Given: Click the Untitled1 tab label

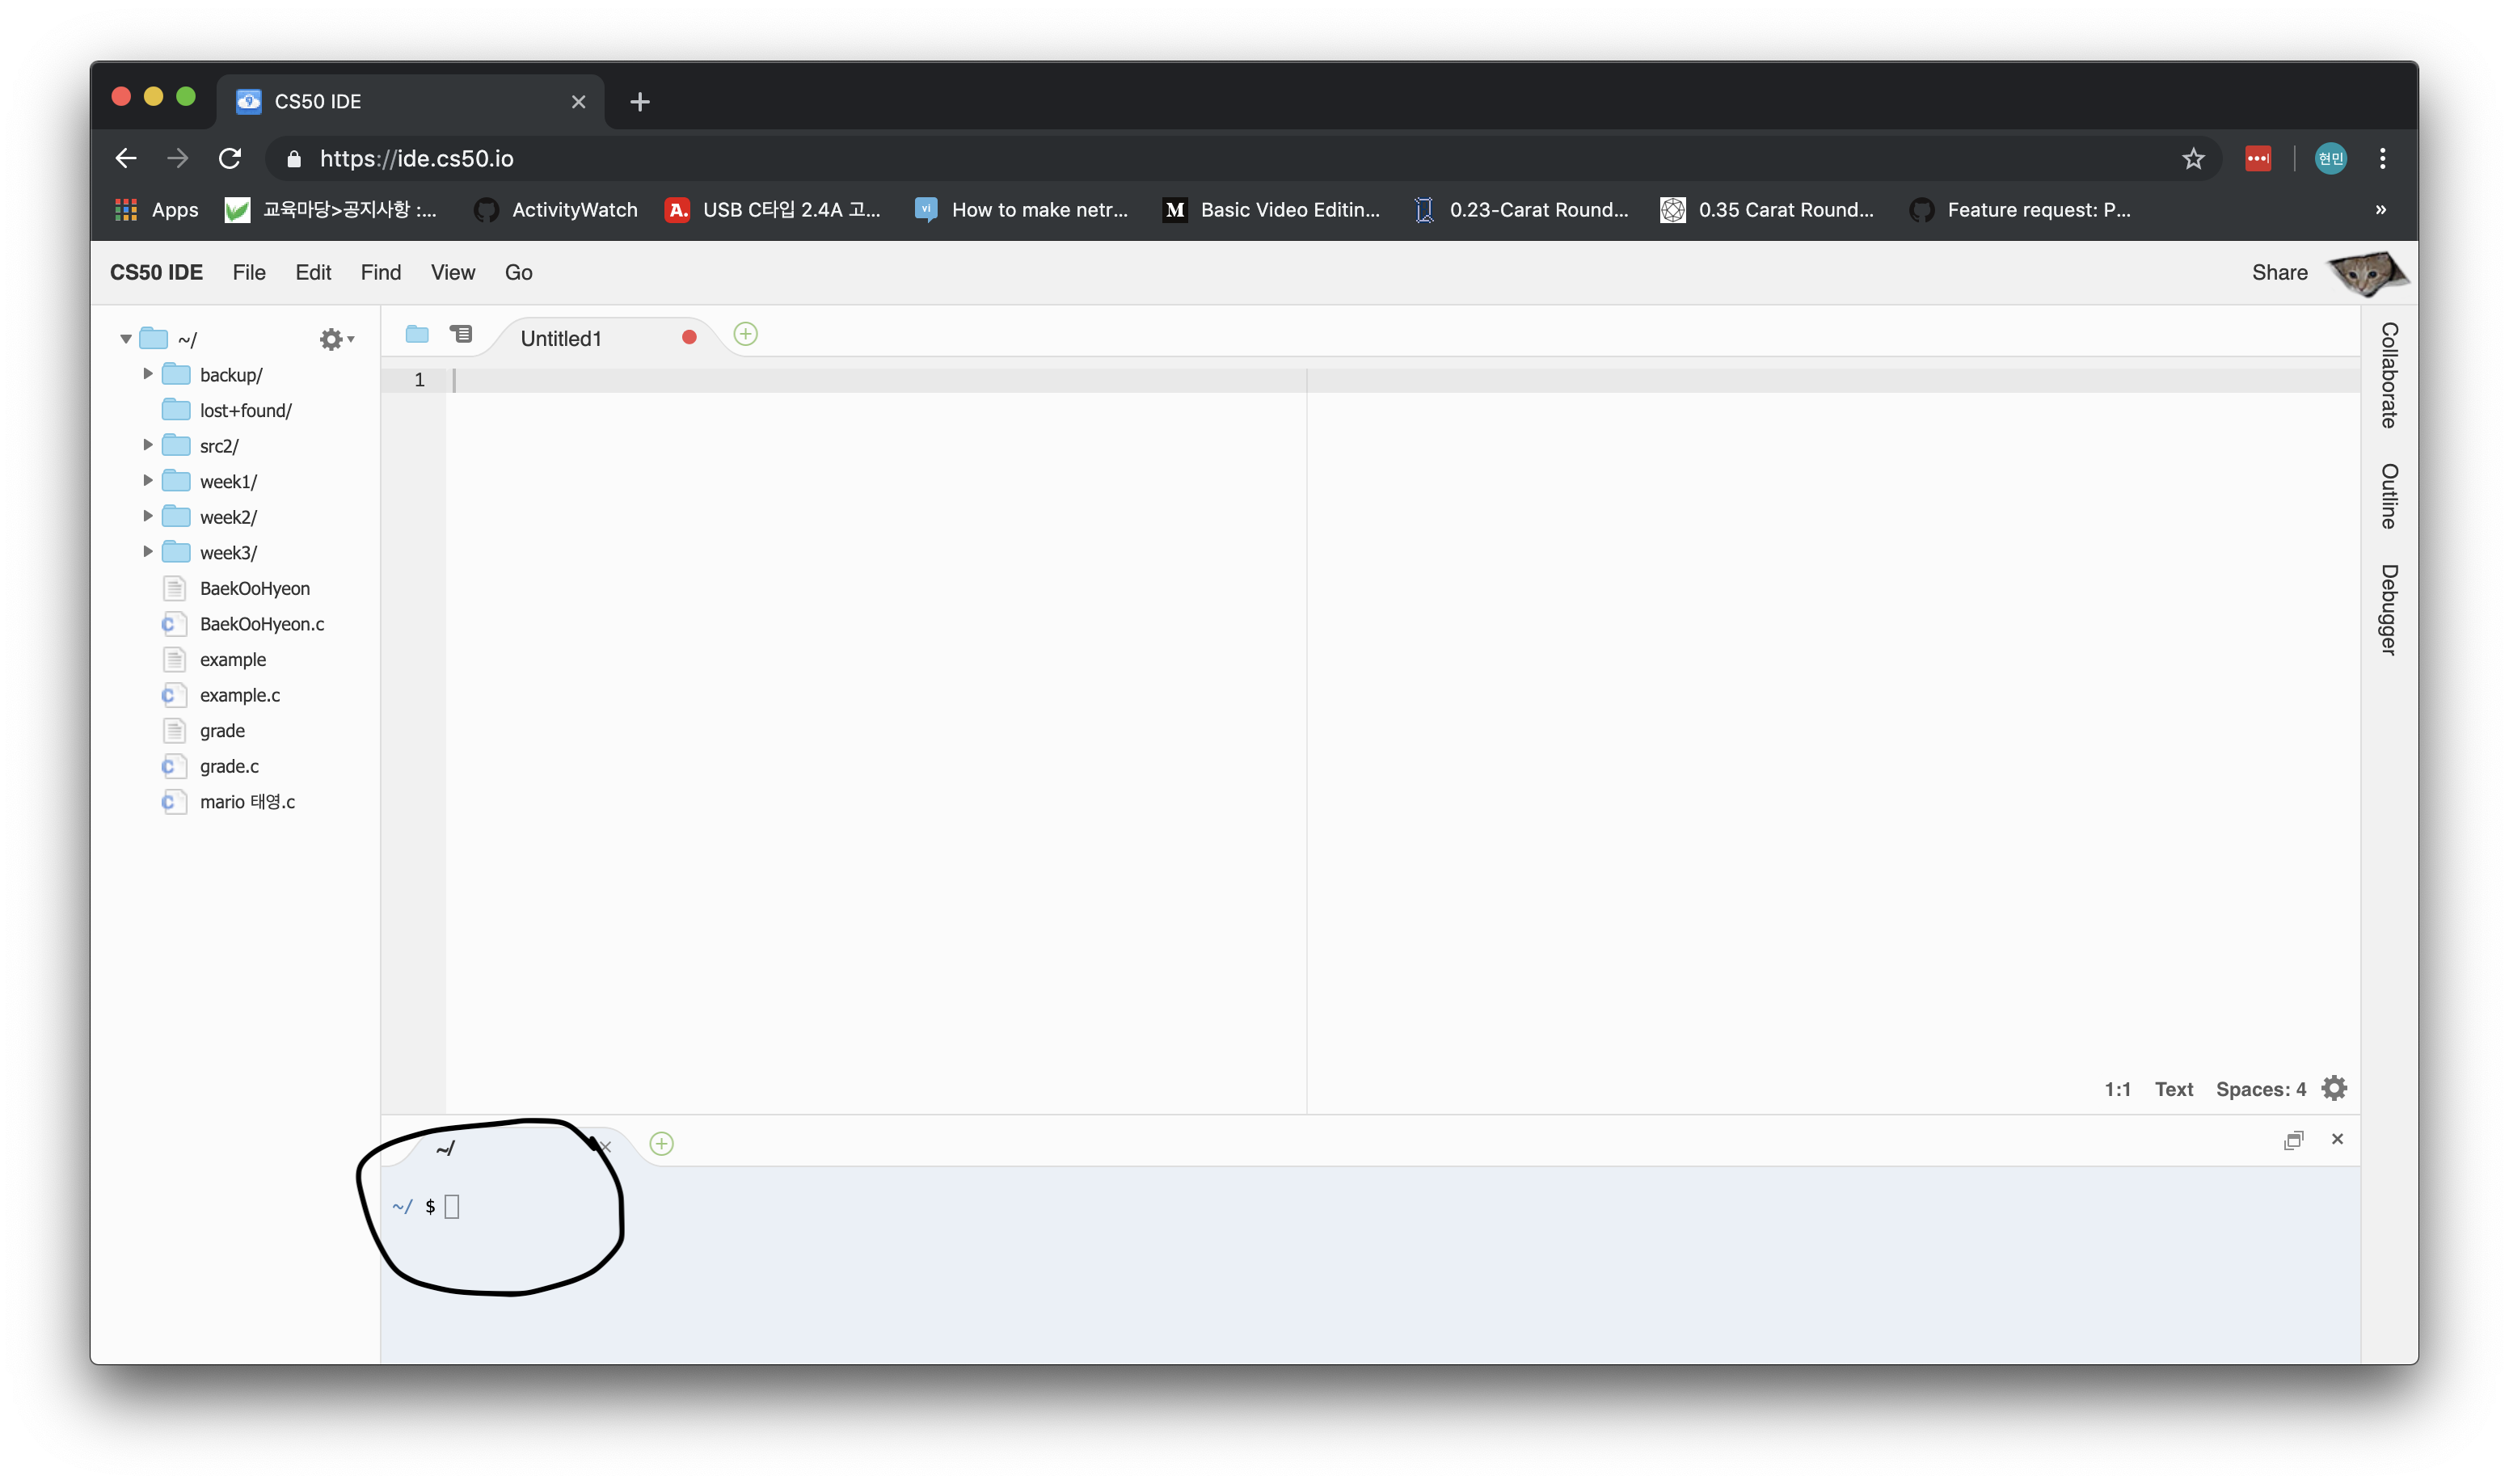Looking at the screenshot, I should 560,335.
